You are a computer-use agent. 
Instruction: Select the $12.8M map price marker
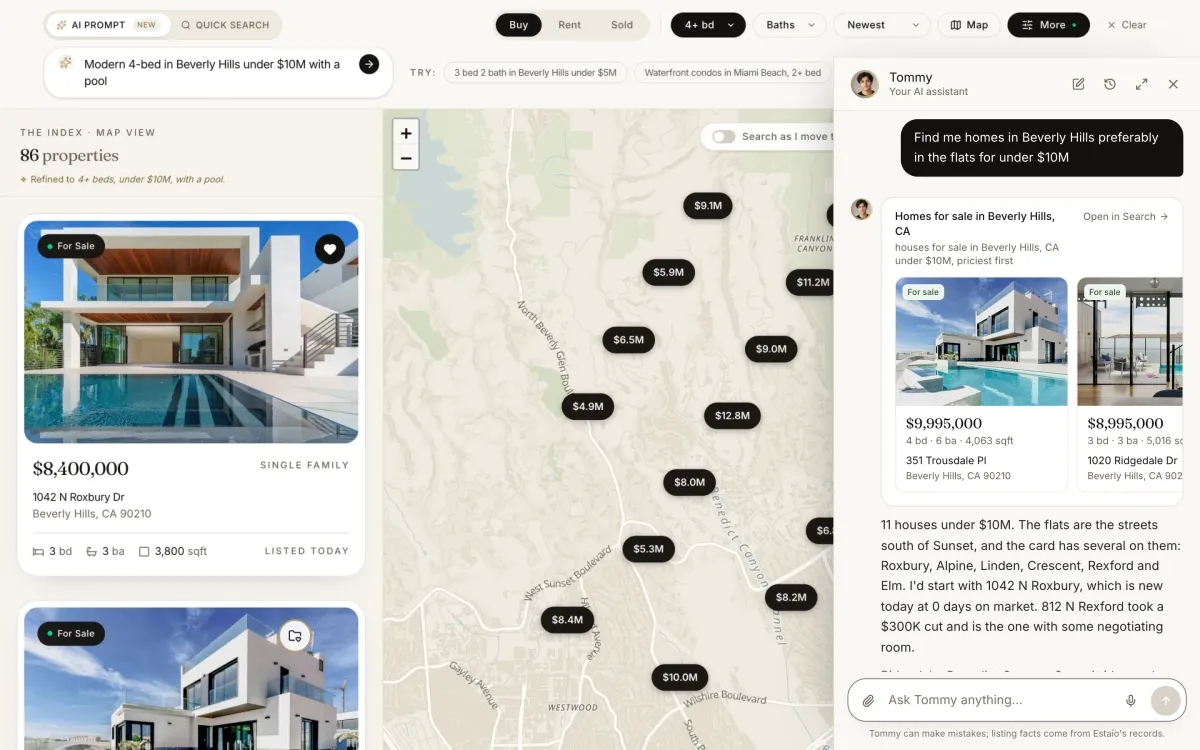pos(733,415)
